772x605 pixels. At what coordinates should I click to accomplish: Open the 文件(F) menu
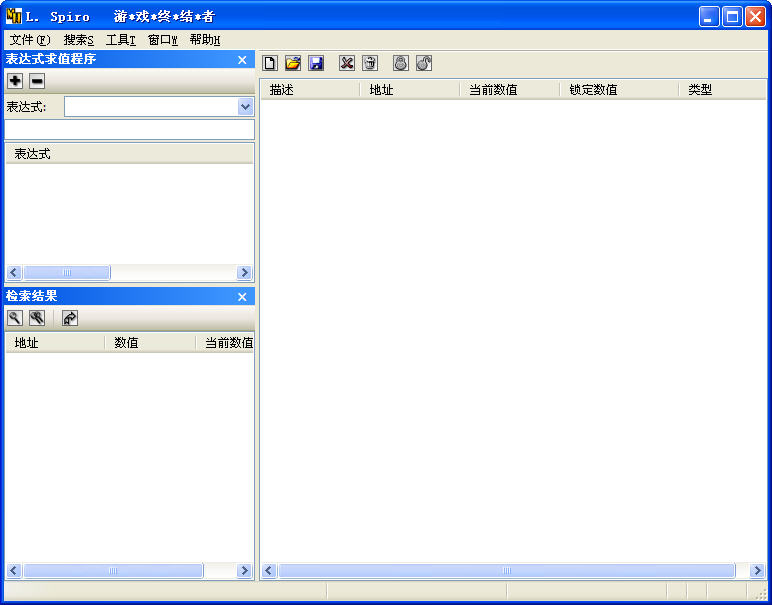coord(29,40)
